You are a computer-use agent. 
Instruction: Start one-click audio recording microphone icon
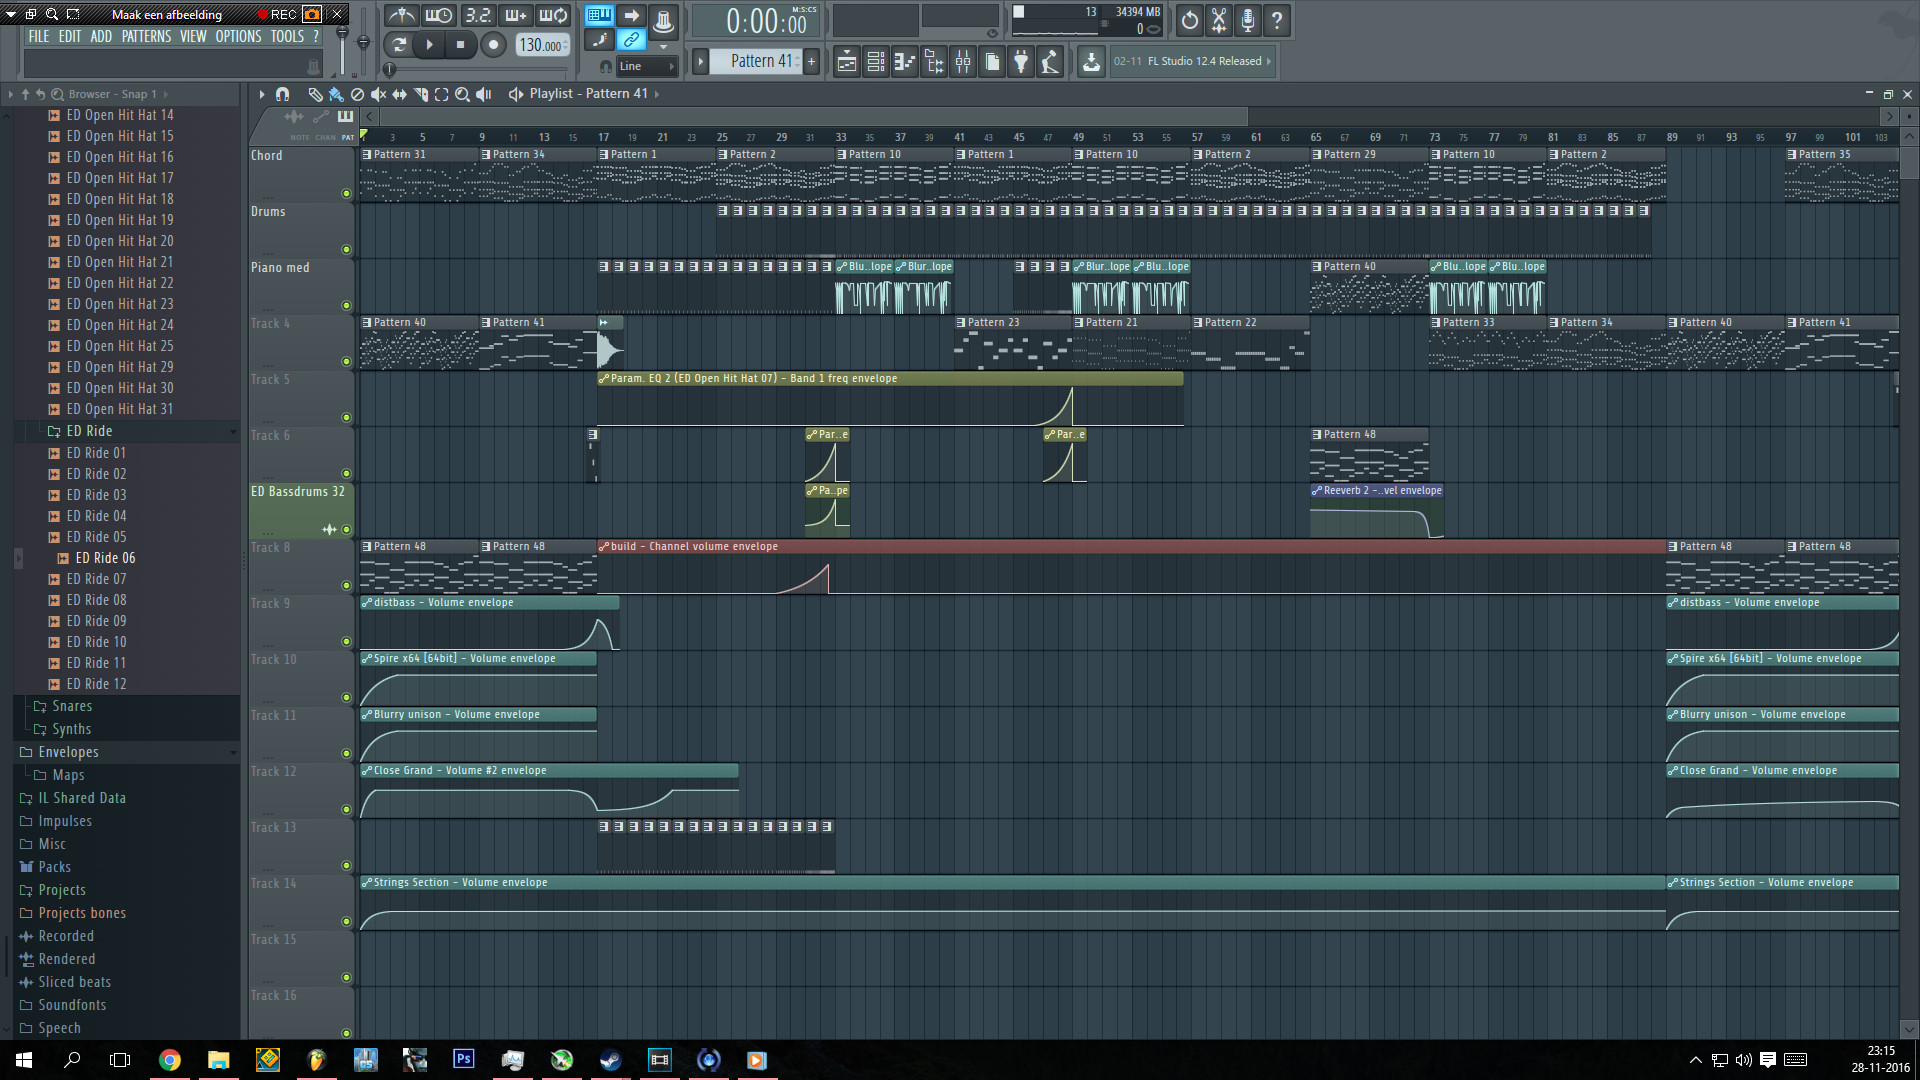[1248, 20]
